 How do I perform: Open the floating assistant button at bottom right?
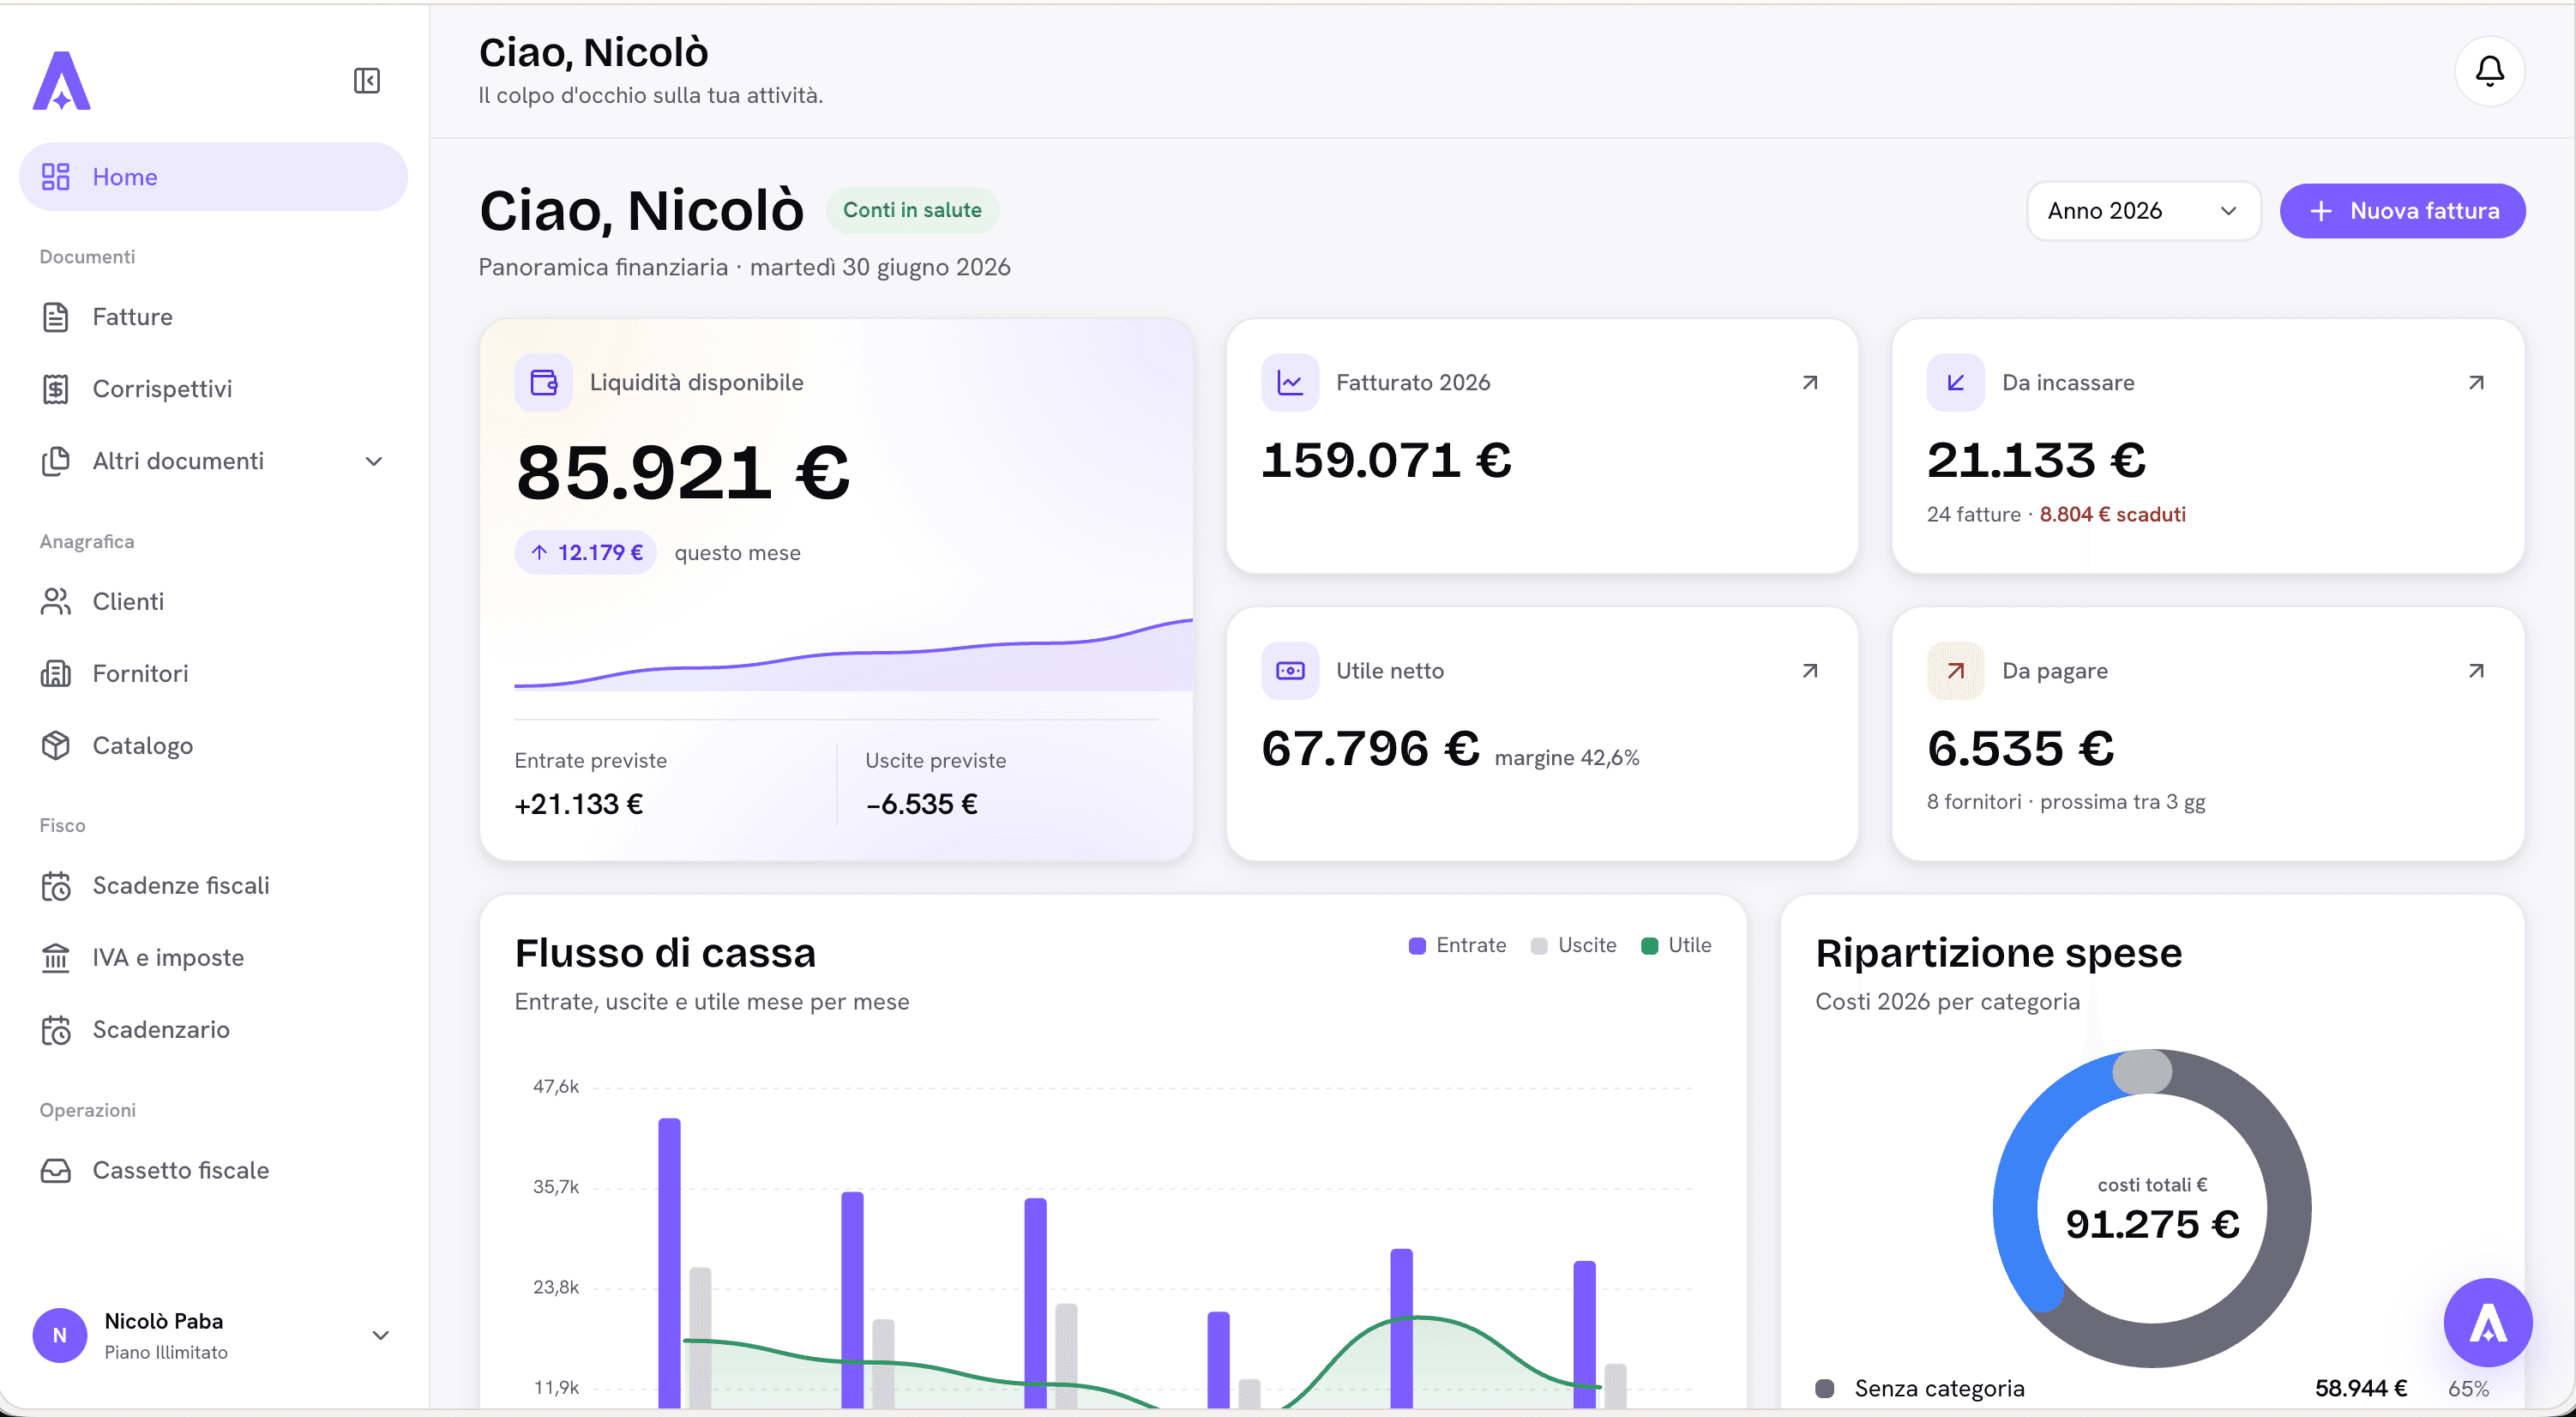pos(2487,1322)
